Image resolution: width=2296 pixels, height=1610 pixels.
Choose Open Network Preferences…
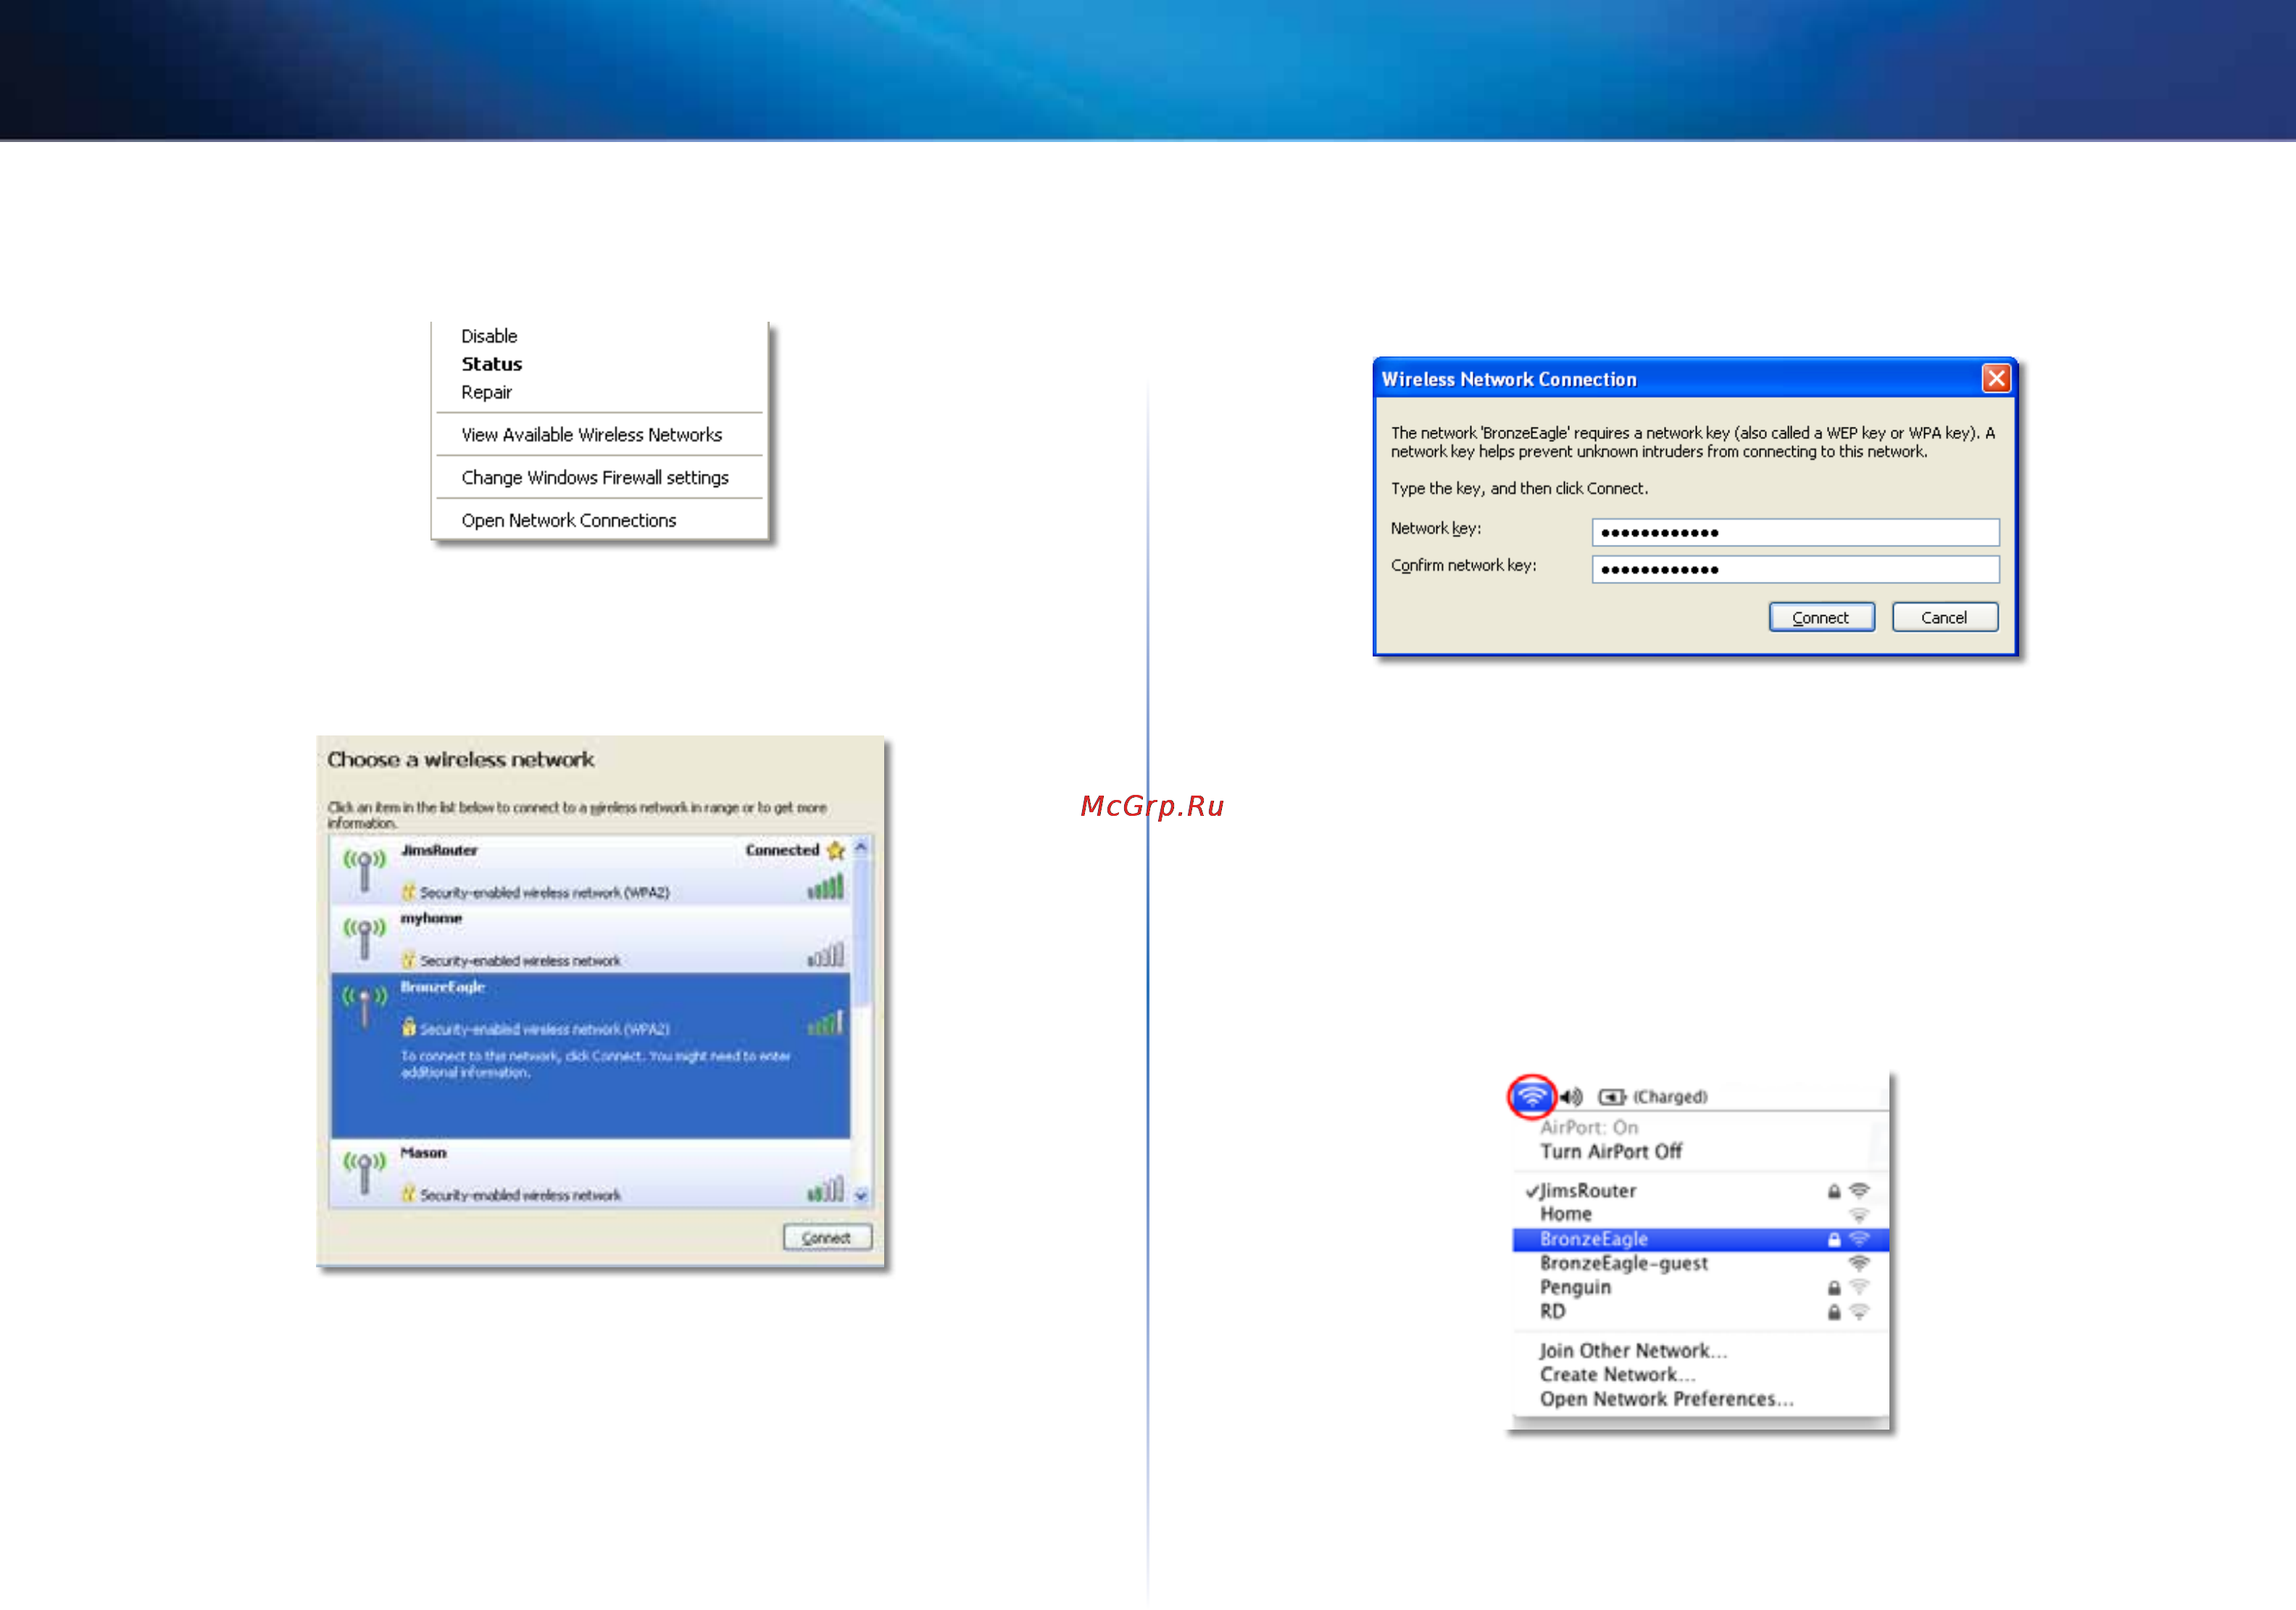[1666, 1399]
